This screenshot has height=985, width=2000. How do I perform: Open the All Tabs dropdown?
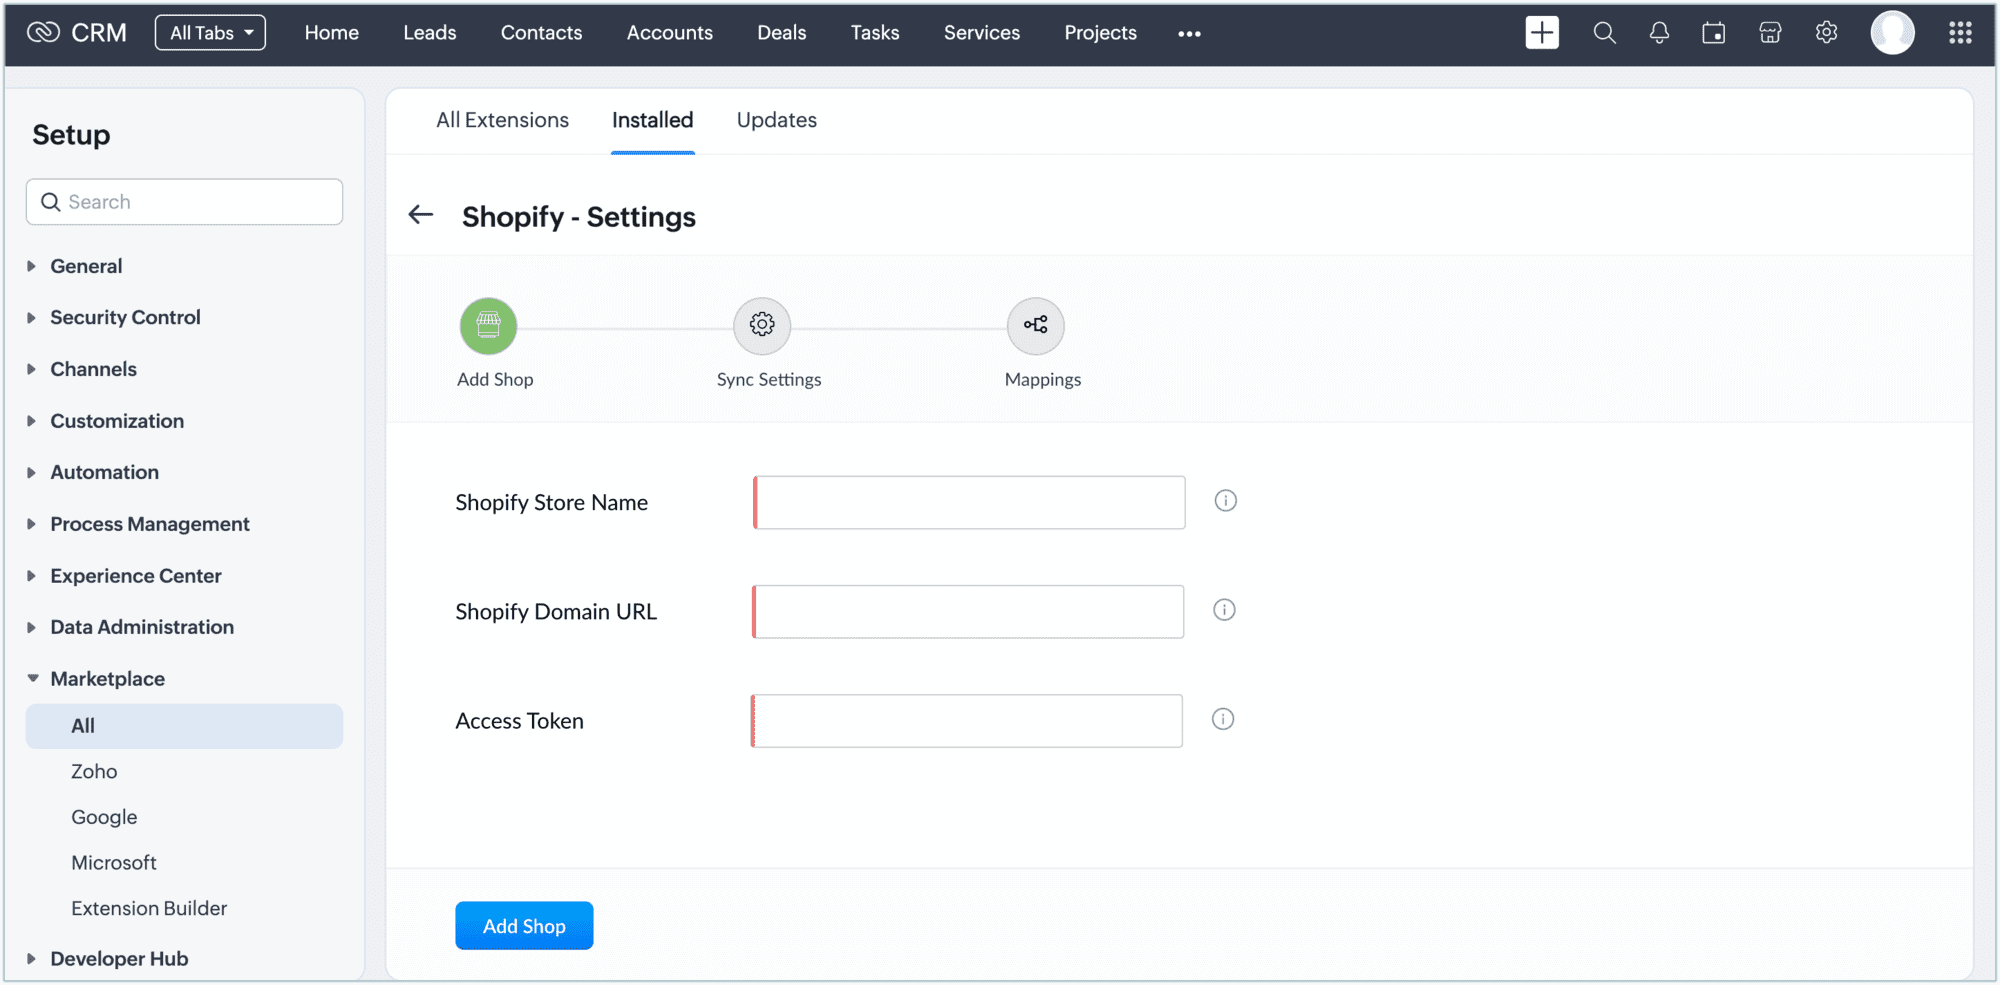coord(210,33)
